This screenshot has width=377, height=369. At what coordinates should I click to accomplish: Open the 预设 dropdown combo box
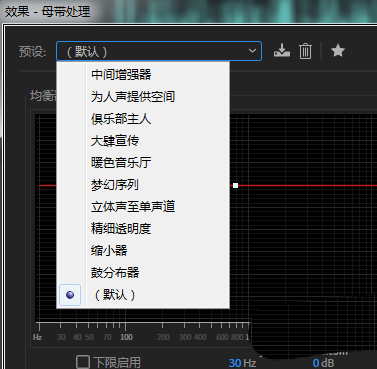(x=159, y=51)
